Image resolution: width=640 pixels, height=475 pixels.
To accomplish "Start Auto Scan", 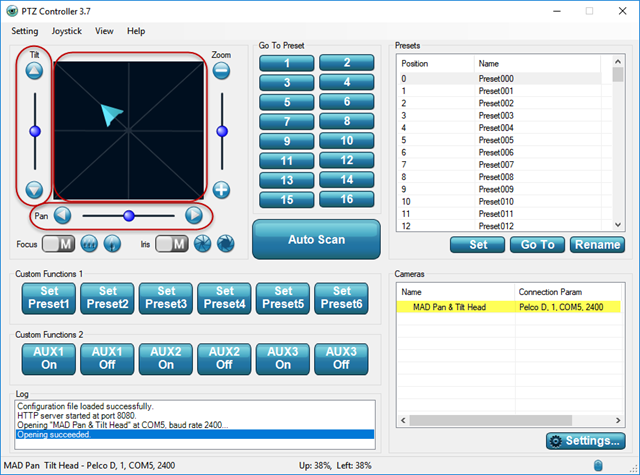I will click(316, 240).
